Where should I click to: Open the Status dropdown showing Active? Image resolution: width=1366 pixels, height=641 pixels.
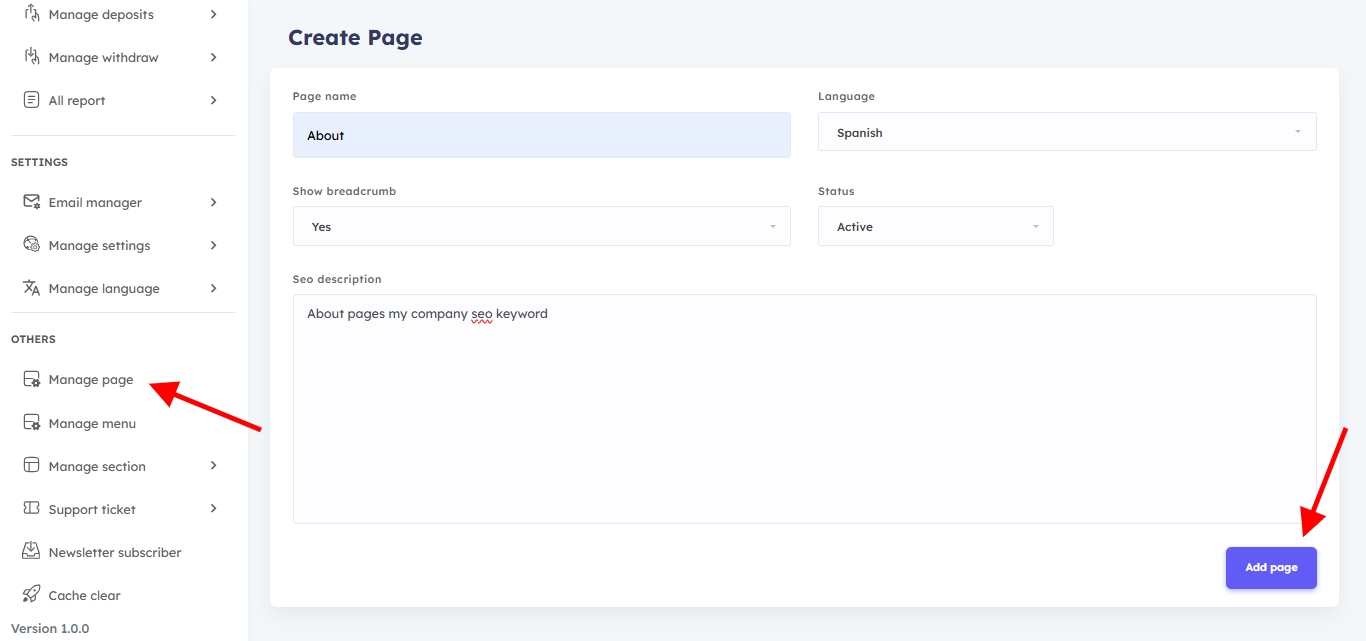coord(935,227)
